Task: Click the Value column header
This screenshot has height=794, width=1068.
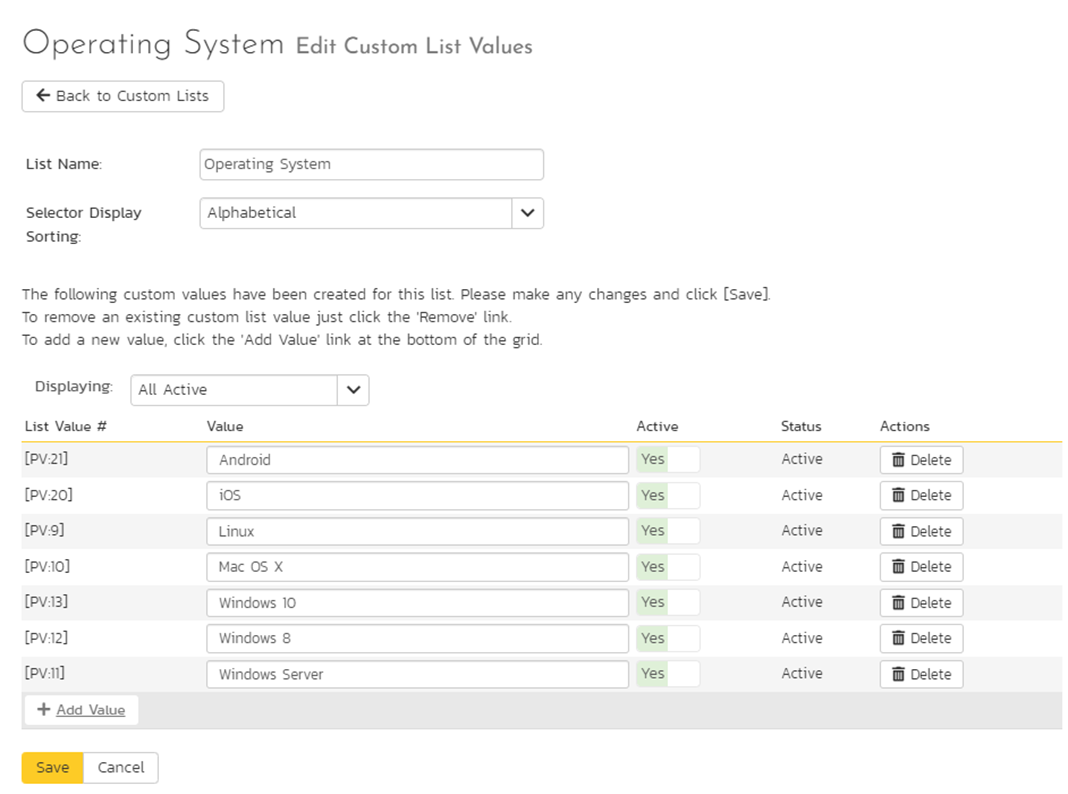Action: coord(225,426)
